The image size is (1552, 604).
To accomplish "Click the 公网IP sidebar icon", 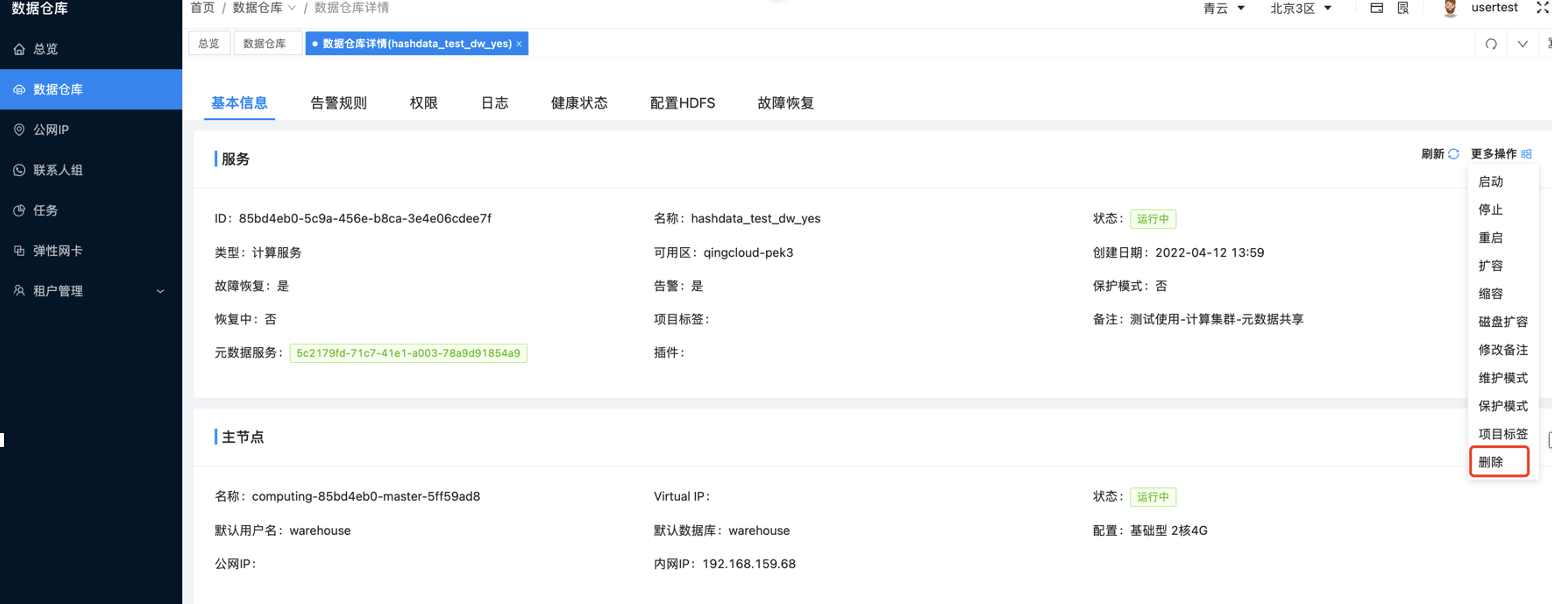I will (20, 129).
